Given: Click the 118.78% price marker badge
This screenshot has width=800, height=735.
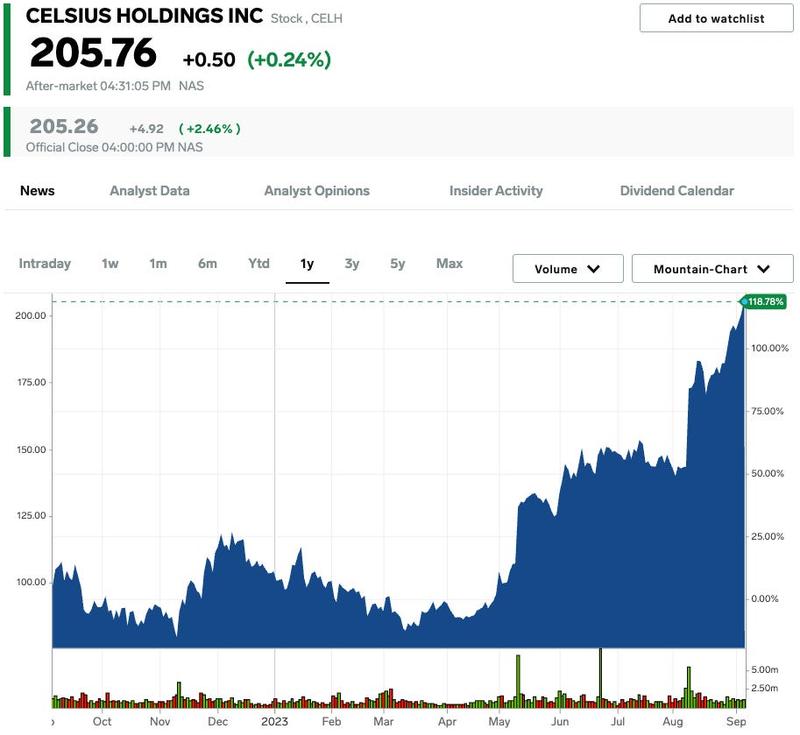Looking at the screenshot, I should 764,302.
